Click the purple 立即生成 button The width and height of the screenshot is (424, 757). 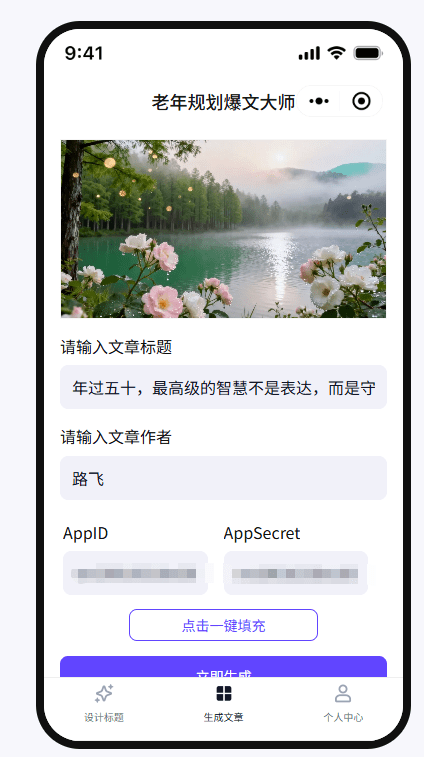click(223, 667)
